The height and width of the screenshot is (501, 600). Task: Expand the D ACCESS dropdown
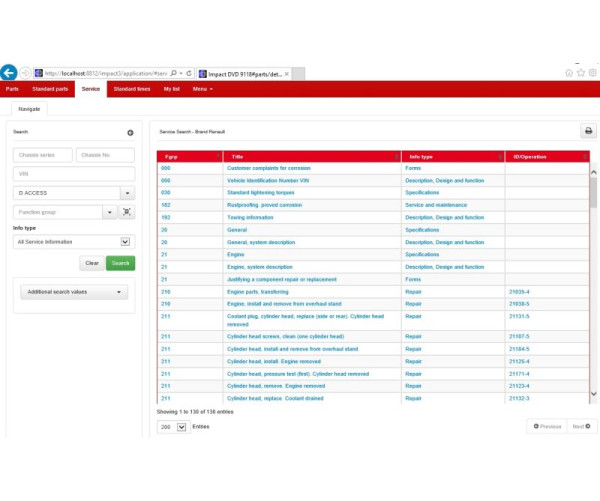(x=127, y=193)
